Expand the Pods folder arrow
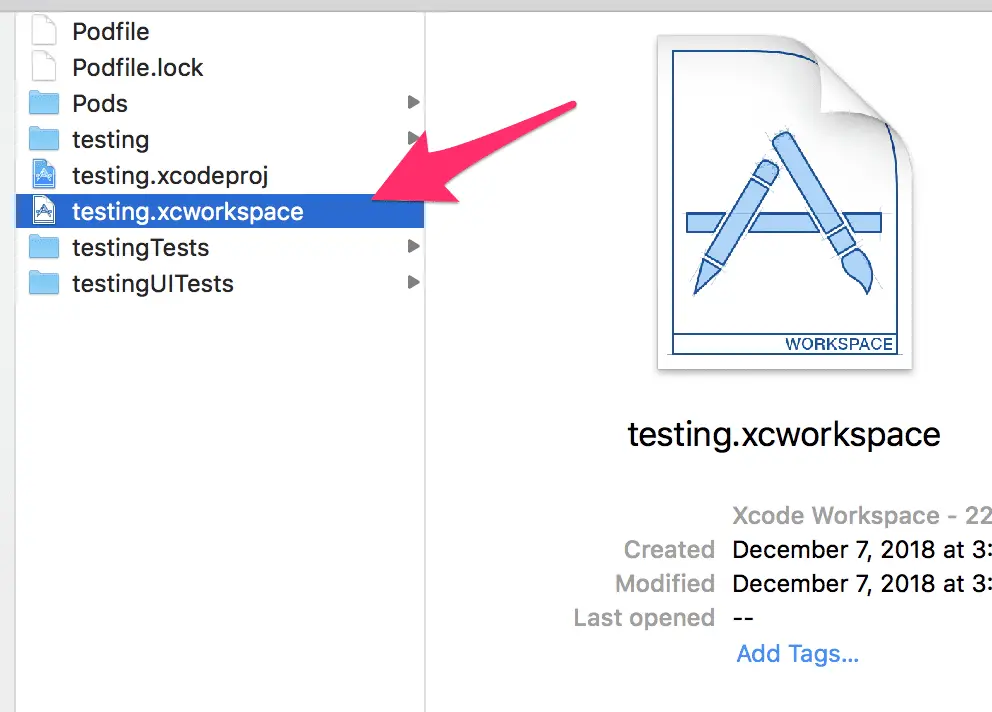 (413, 102)
